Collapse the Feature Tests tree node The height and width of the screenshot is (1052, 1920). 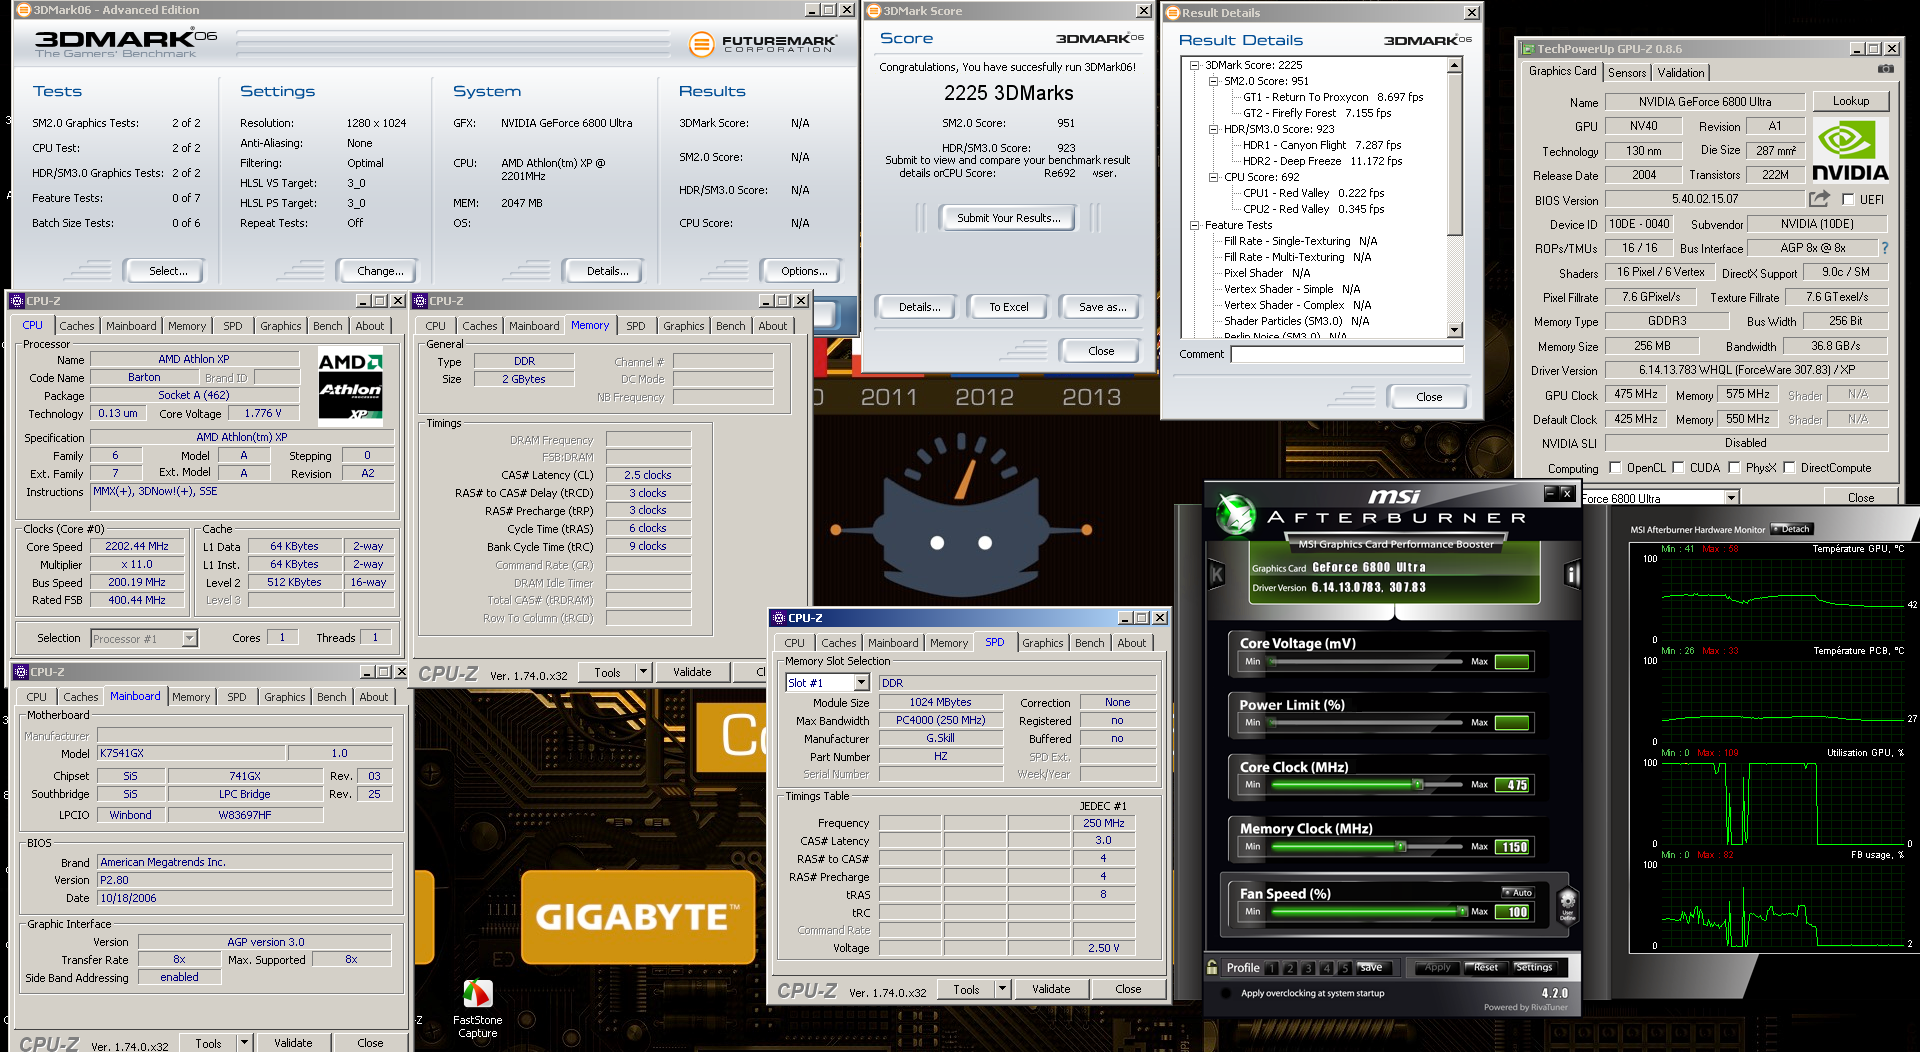pyautogui.click(x=1194, y=225)
